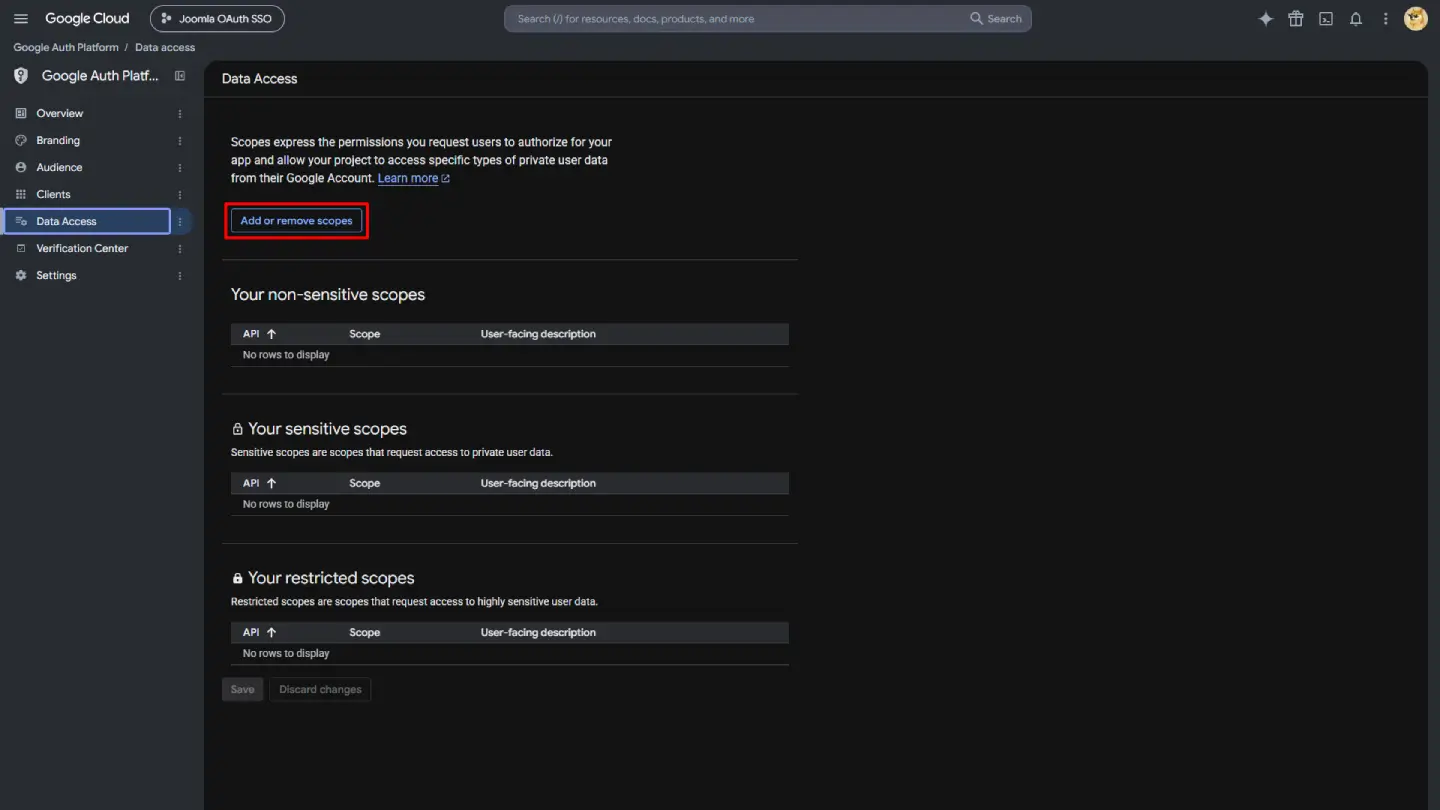Click the Branding more options dots
Image resolution: width=1440 pixels, height=810 pixels.
click(180, 141)
